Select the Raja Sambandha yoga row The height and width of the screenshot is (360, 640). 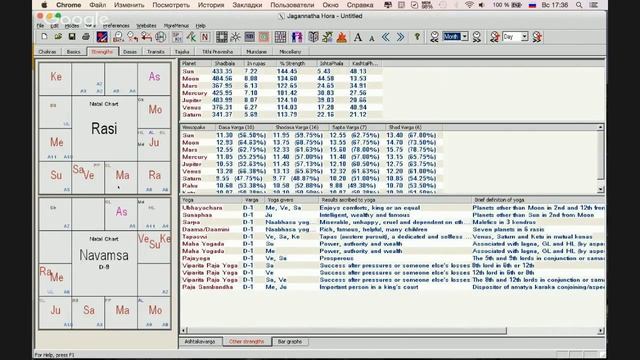pos(393,287)
